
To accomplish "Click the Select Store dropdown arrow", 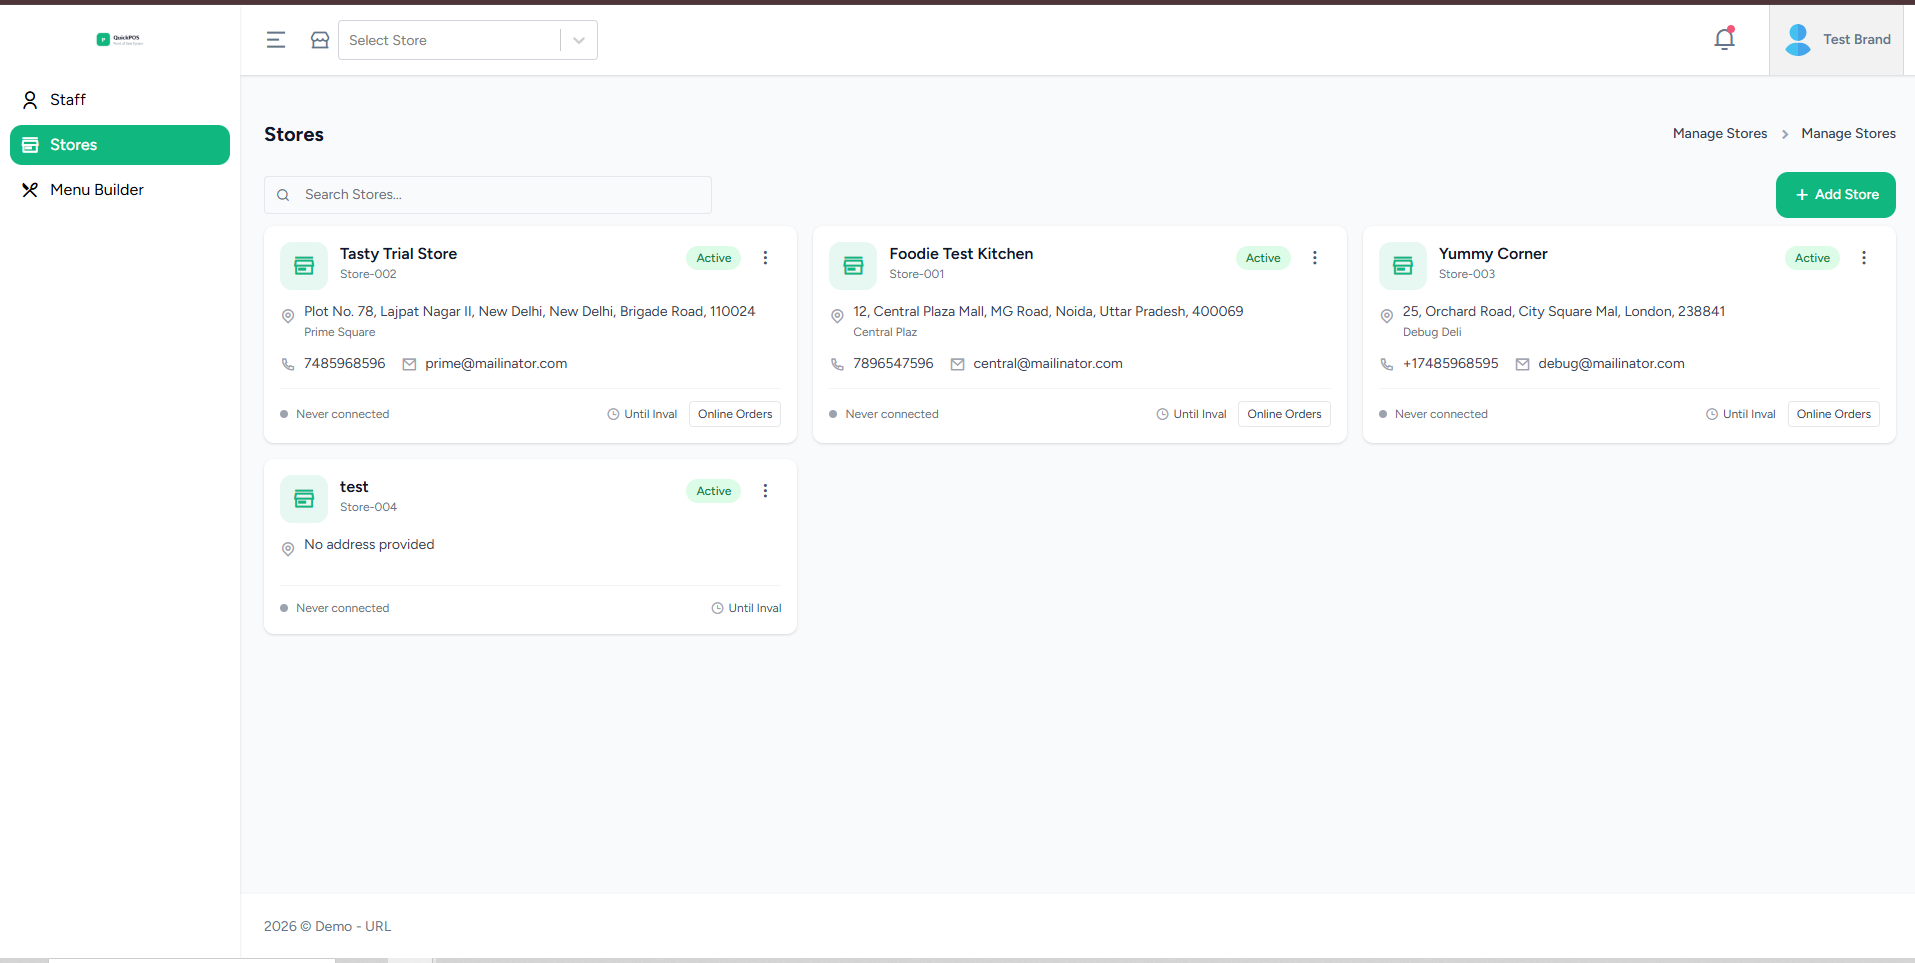I will tap(579, 40).
